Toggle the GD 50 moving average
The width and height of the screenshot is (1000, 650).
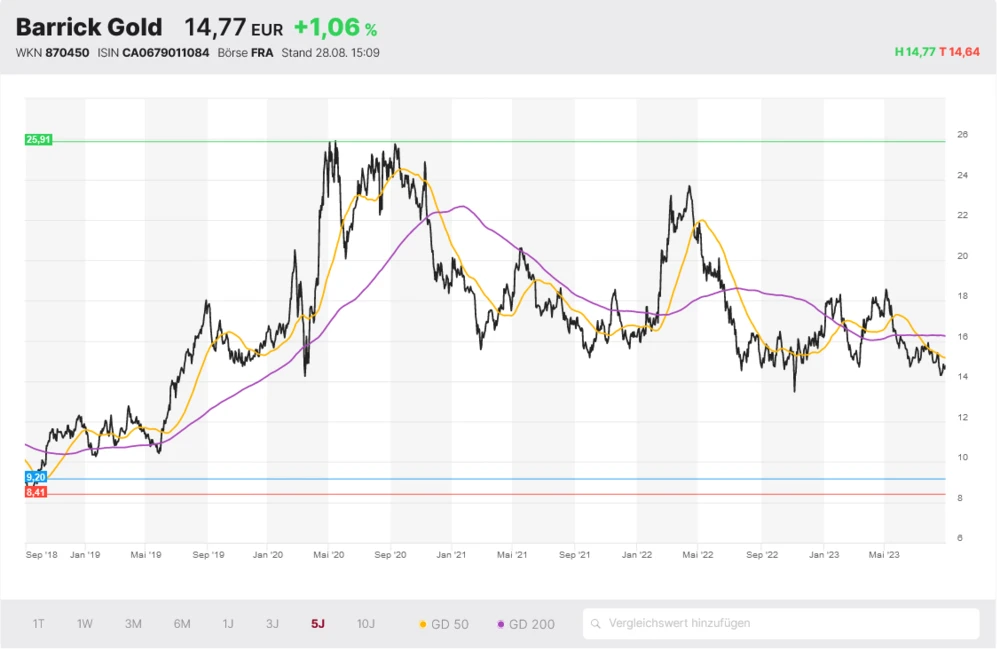tap(443, 624)
